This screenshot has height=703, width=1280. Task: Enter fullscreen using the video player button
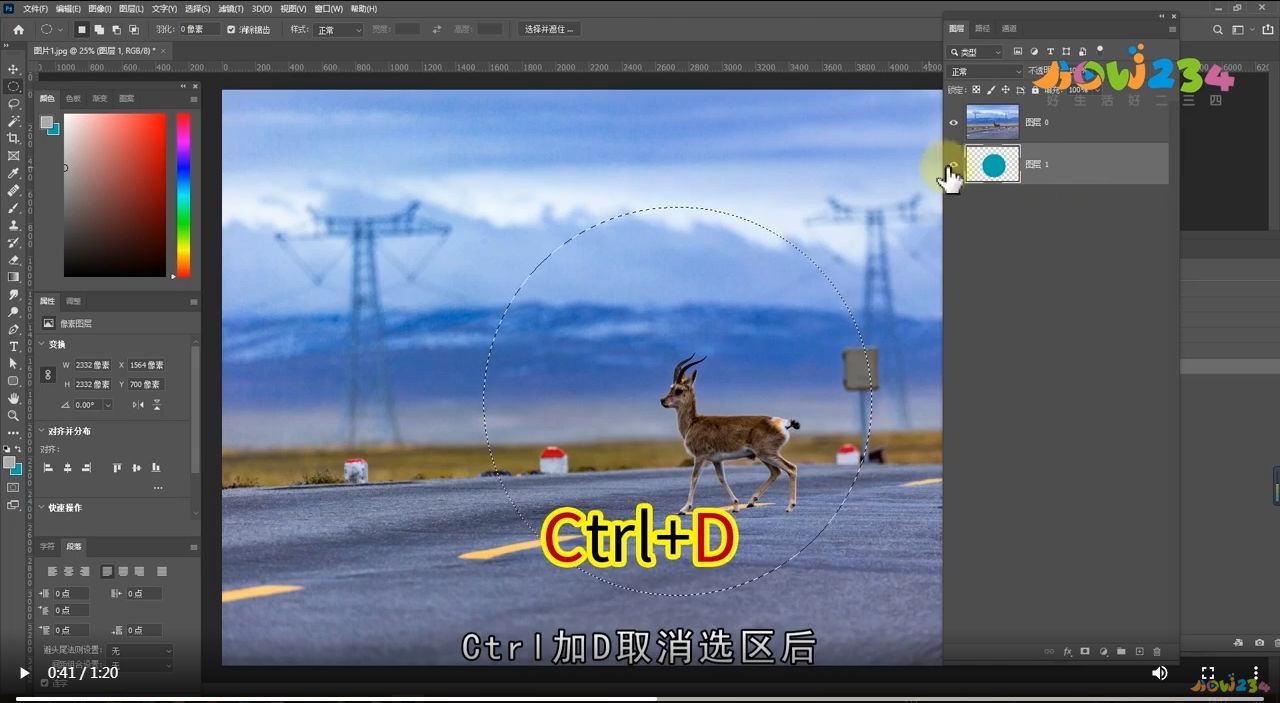point(1208,673)
